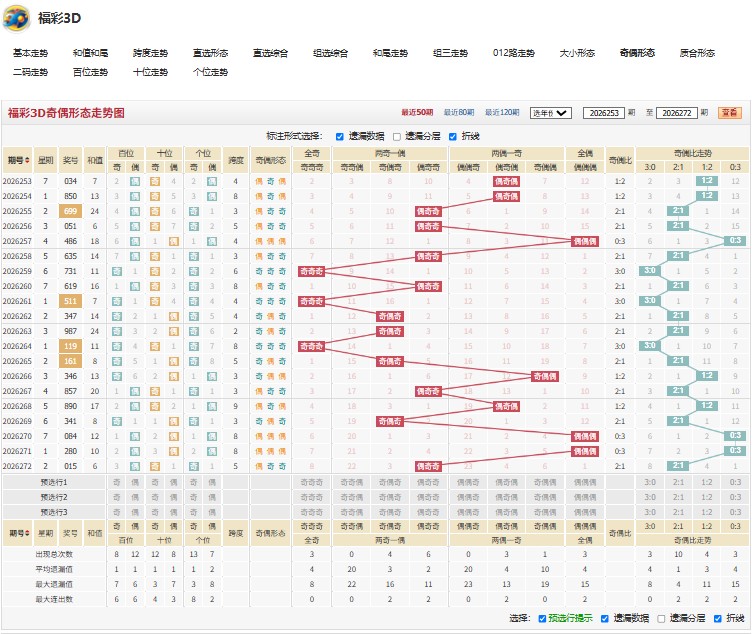Select 2:1 ratio in 预选行2
The width and height of the screenshot is (754, 634).
click(x=678, y=497)
